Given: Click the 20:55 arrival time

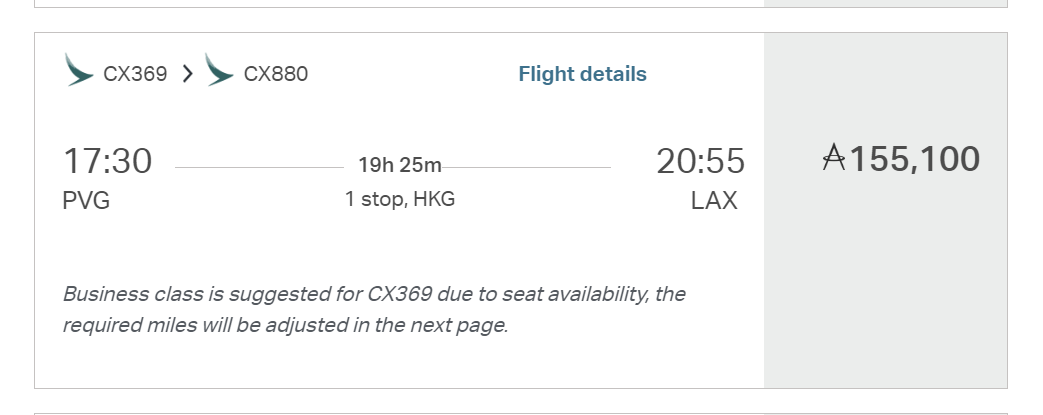Looking at the screenshot, I should point(700,161).
